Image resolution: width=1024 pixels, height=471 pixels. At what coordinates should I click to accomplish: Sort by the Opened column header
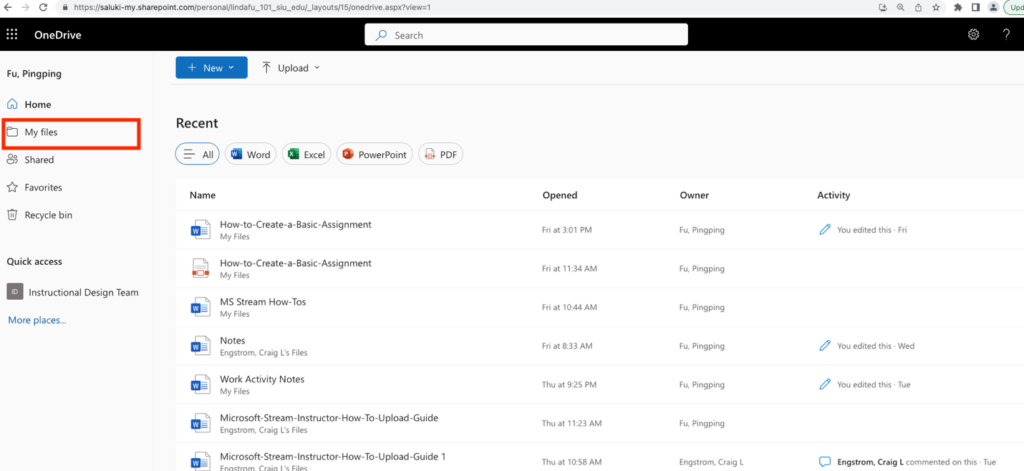click(560, 195)
